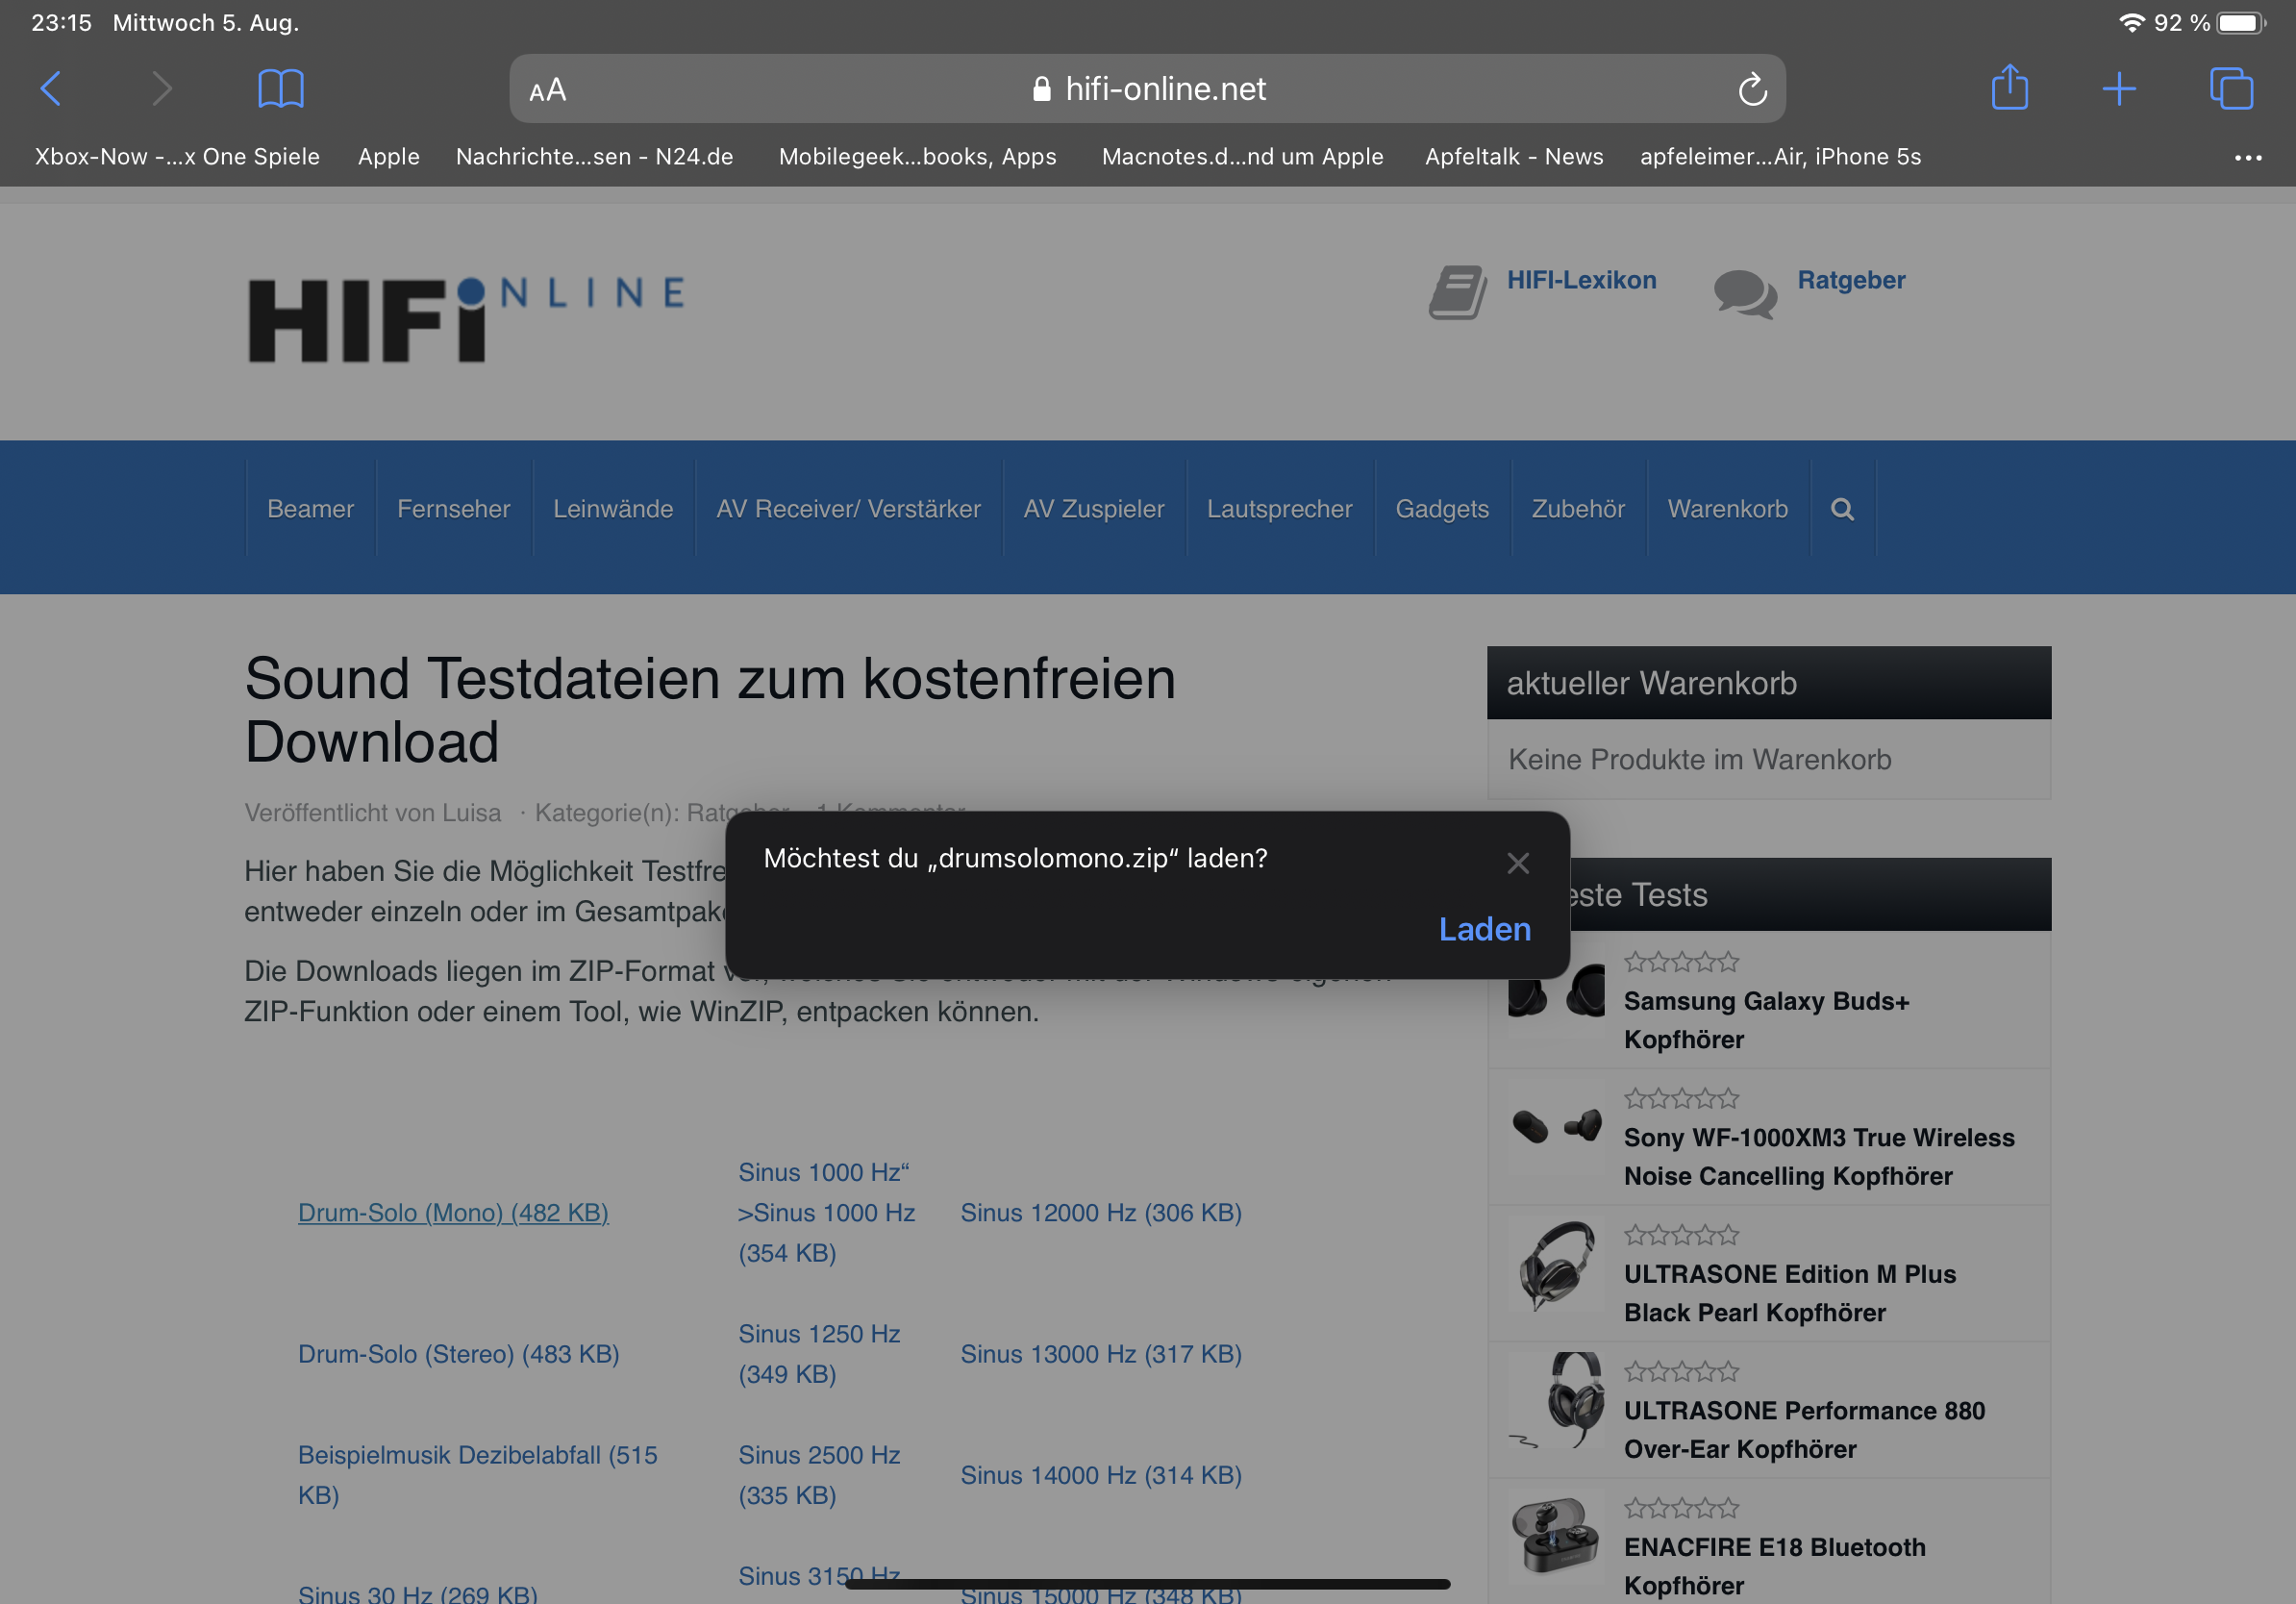The width and height of the screenshot is (2296, 1604).
Task: Open the AV Receiver/ Verstärker menu
Action: [x=847, y=509]
